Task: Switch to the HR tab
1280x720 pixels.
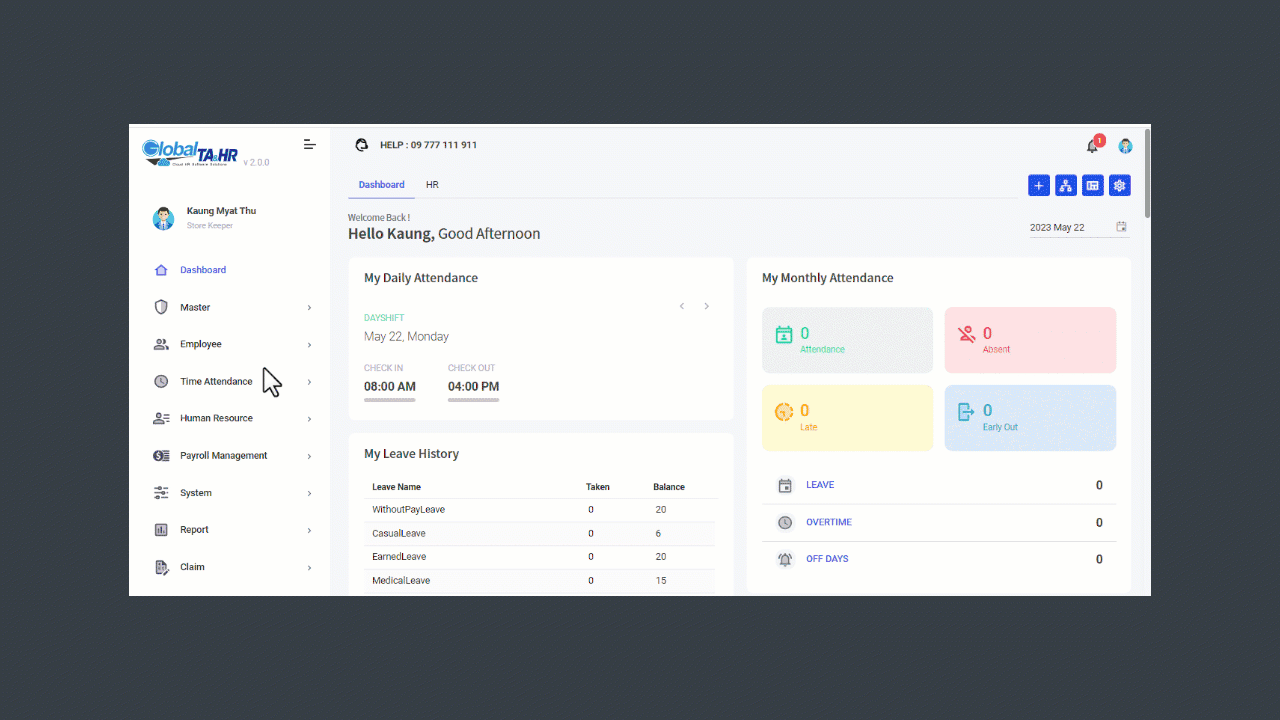Action: point(432,185)
